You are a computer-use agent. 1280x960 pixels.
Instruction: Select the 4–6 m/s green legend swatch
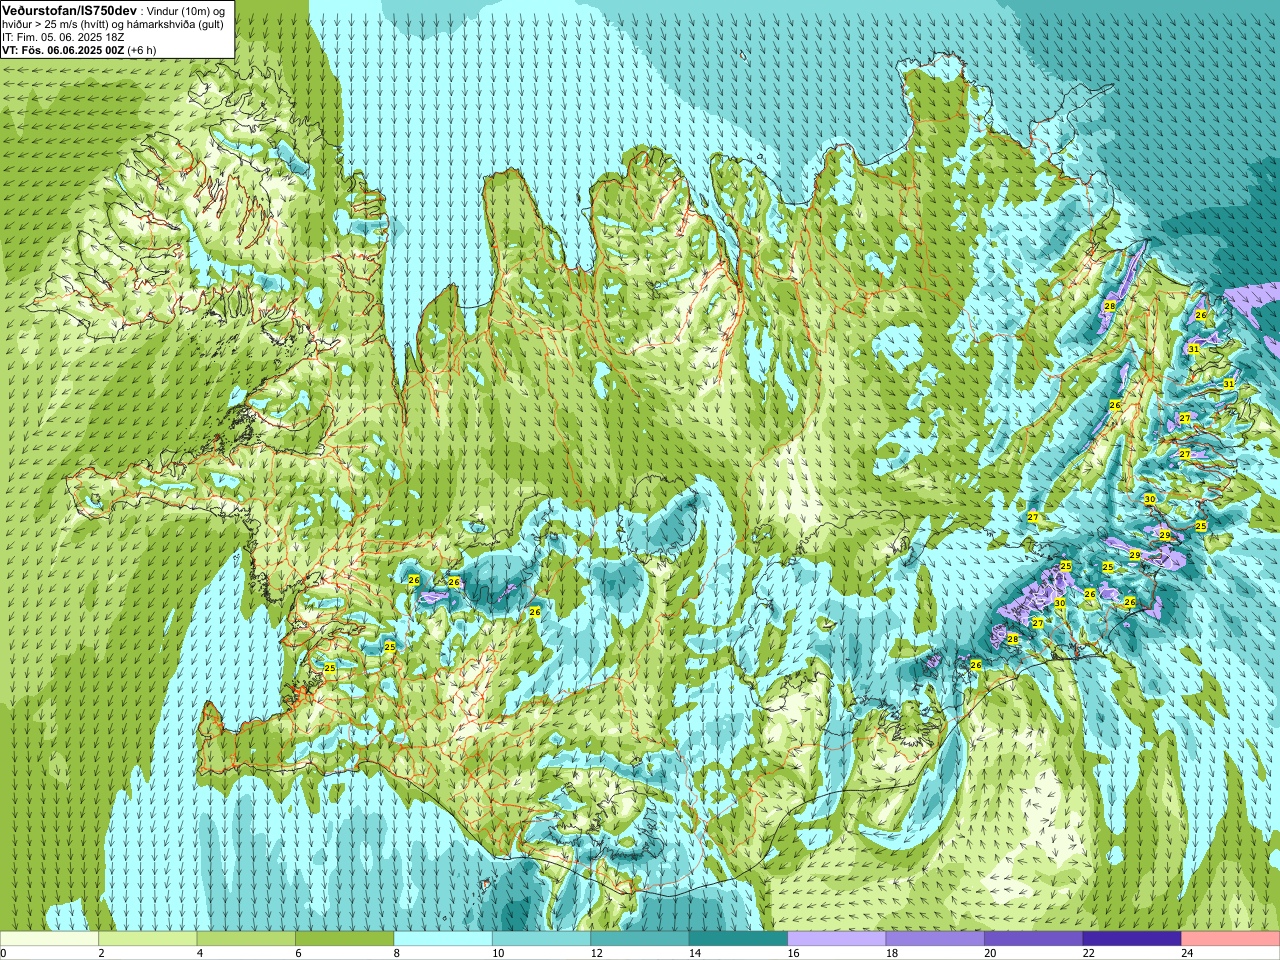click(x=246, y=939)
